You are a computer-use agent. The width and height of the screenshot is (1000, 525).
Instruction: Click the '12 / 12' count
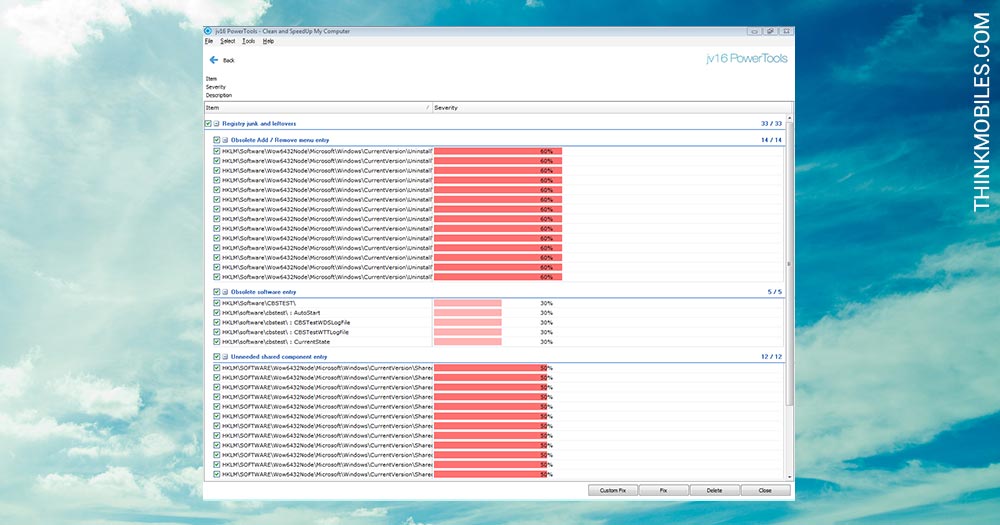771,357
